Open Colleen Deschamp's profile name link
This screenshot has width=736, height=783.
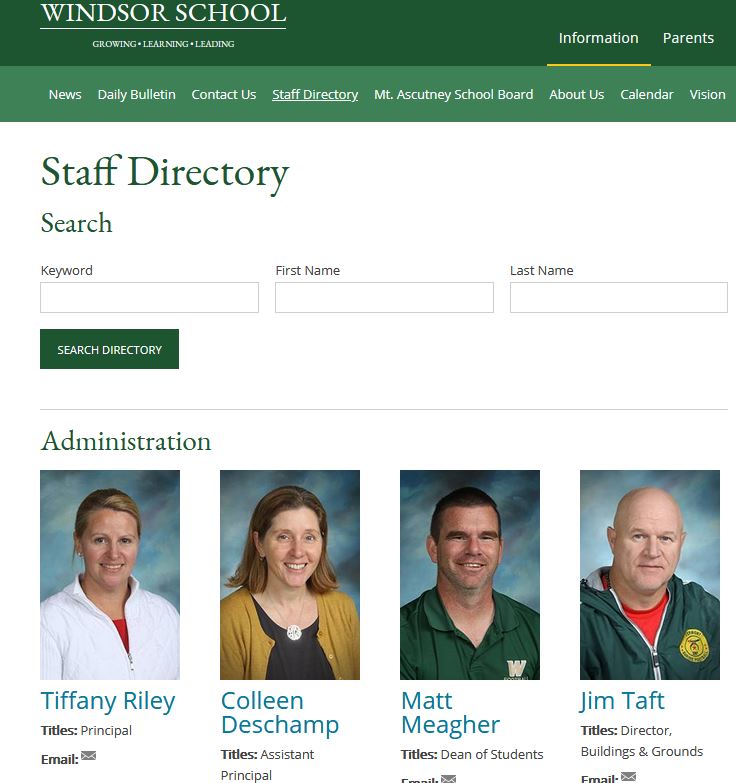[x=280, y=713]
